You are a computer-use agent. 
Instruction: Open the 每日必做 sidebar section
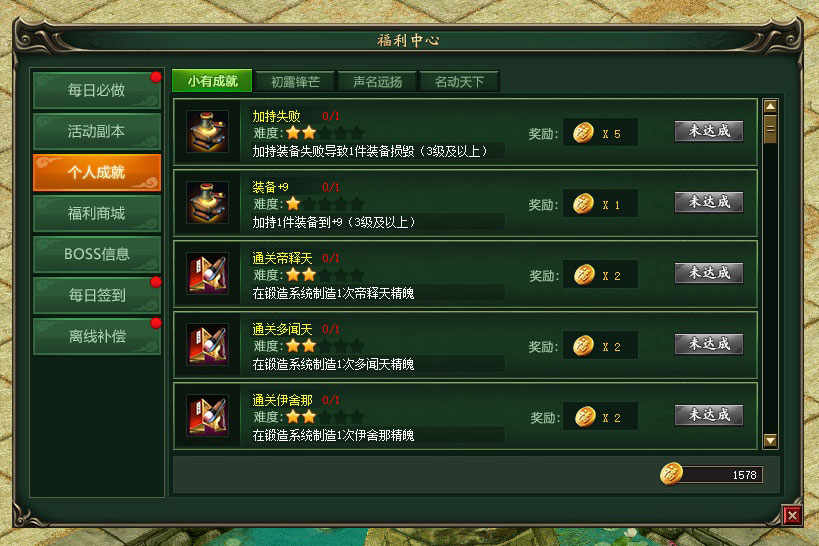[x=97, y=90]
